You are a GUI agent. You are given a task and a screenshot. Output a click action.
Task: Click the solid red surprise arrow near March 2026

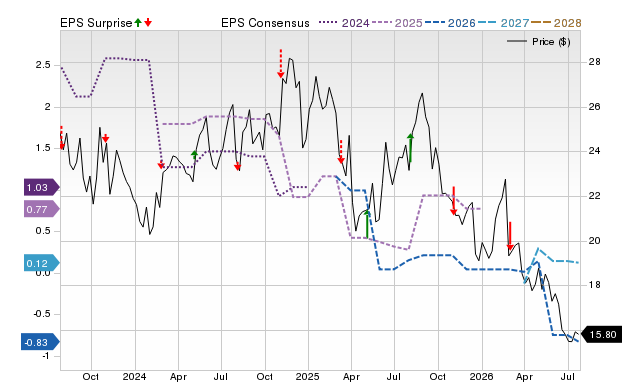pos(510,236)
